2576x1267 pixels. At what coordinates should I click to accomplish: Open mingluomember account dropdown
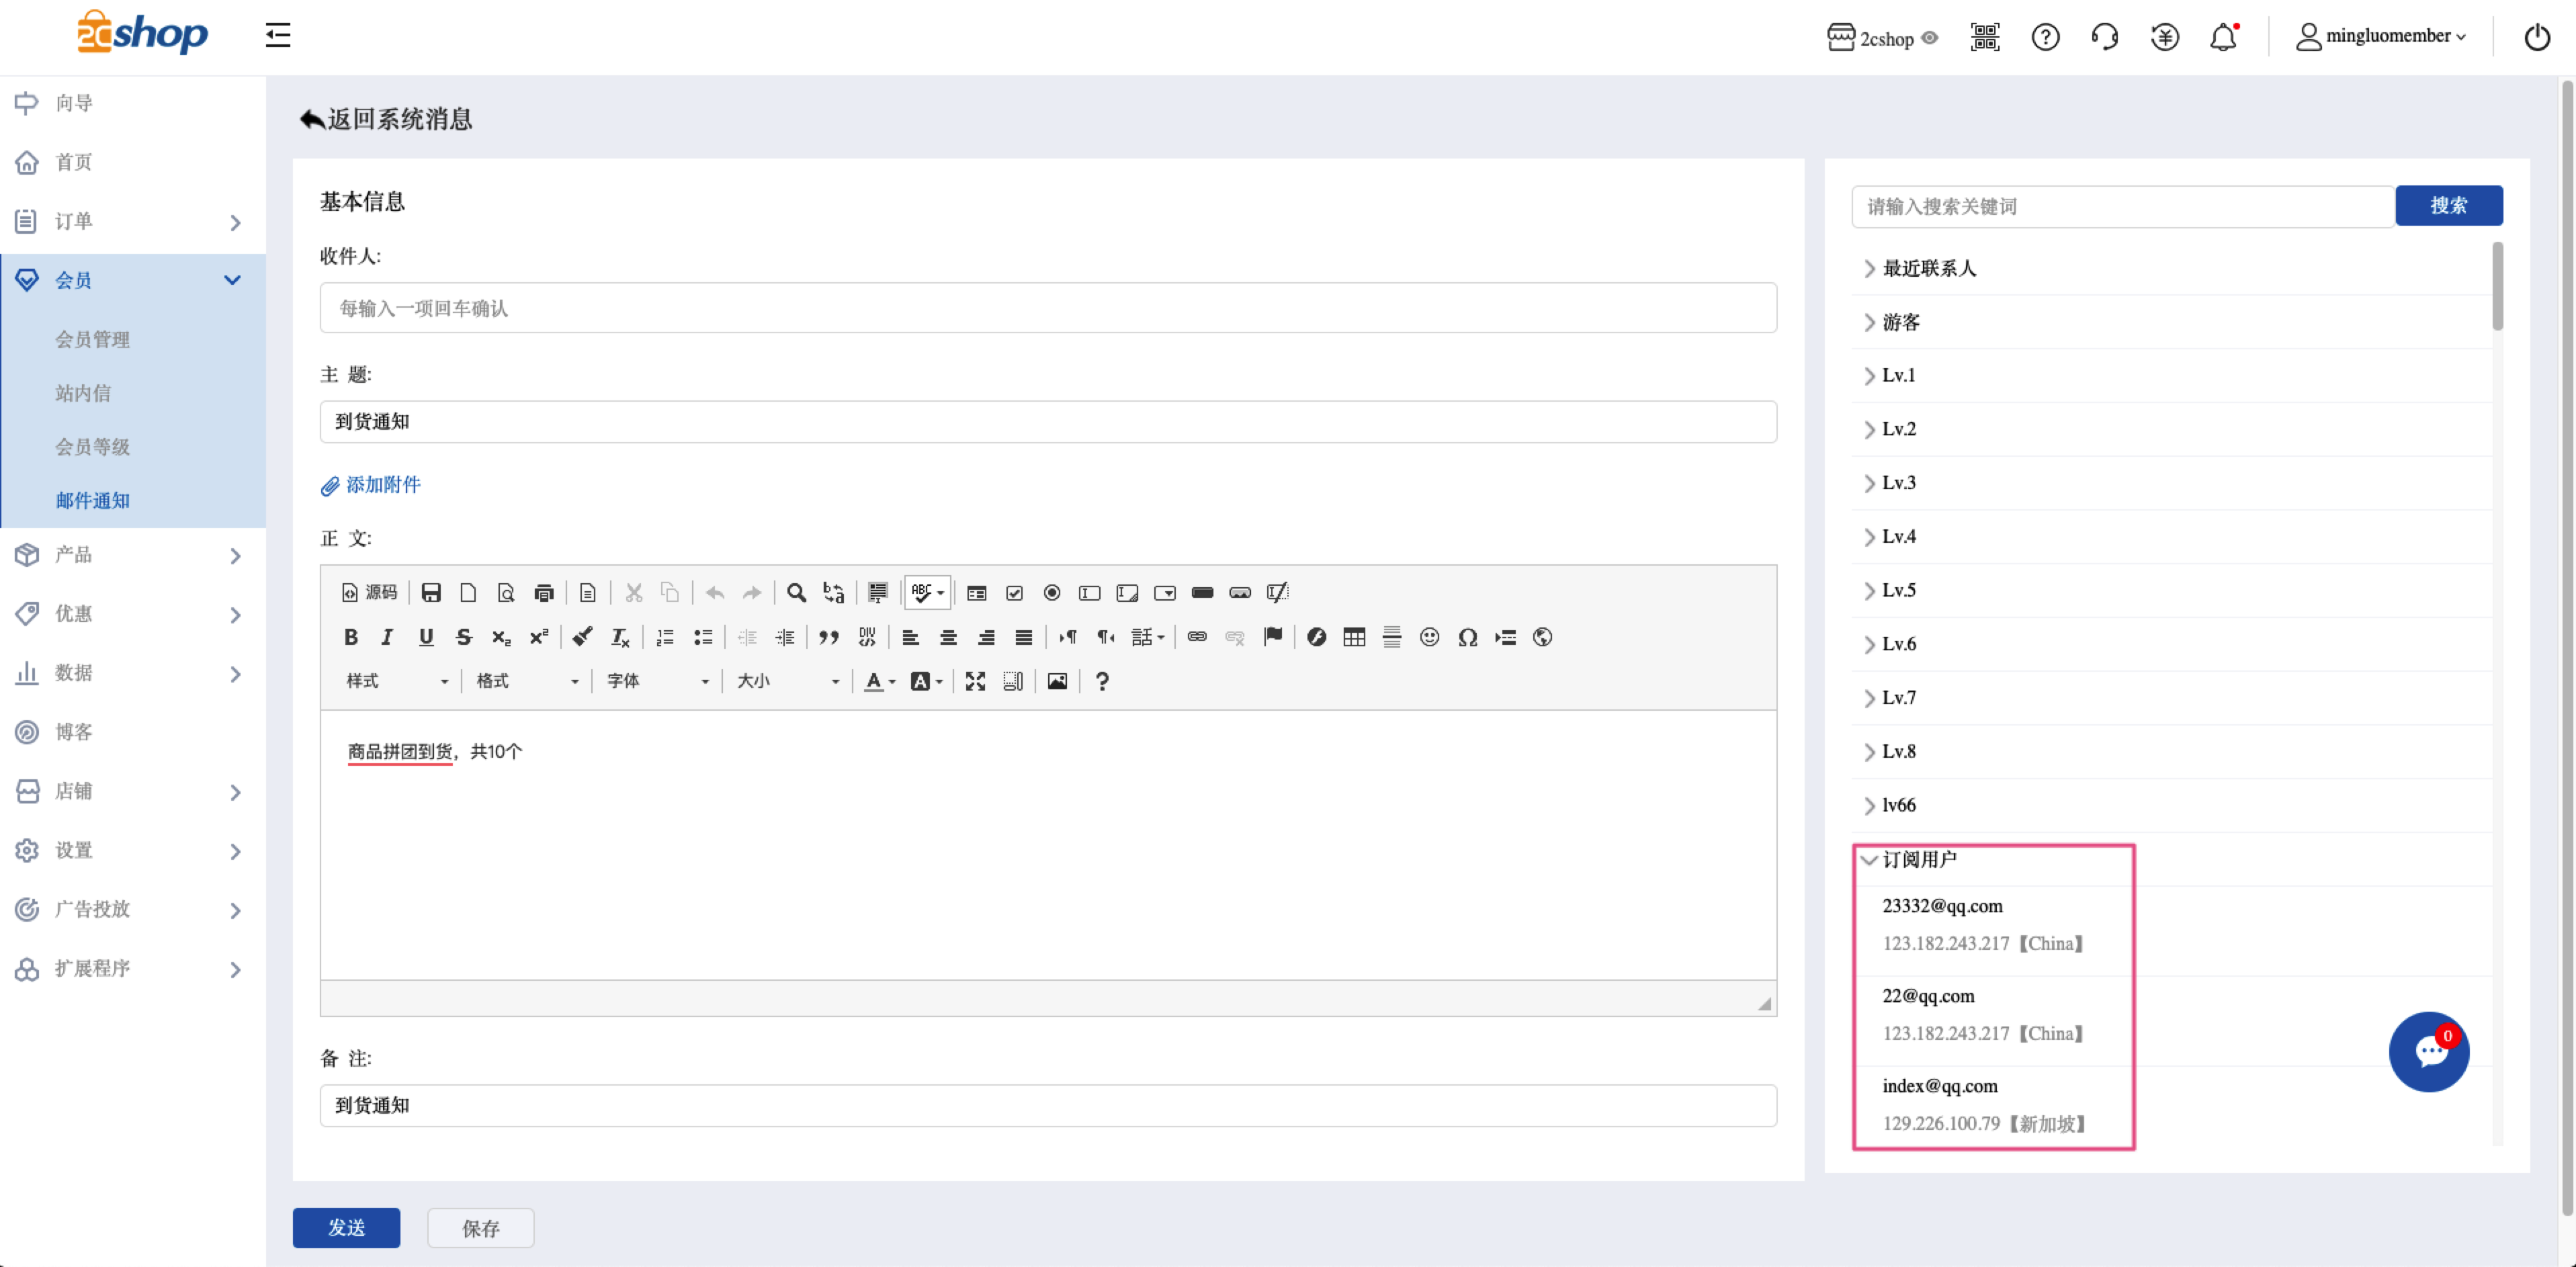click(2381, 36)
